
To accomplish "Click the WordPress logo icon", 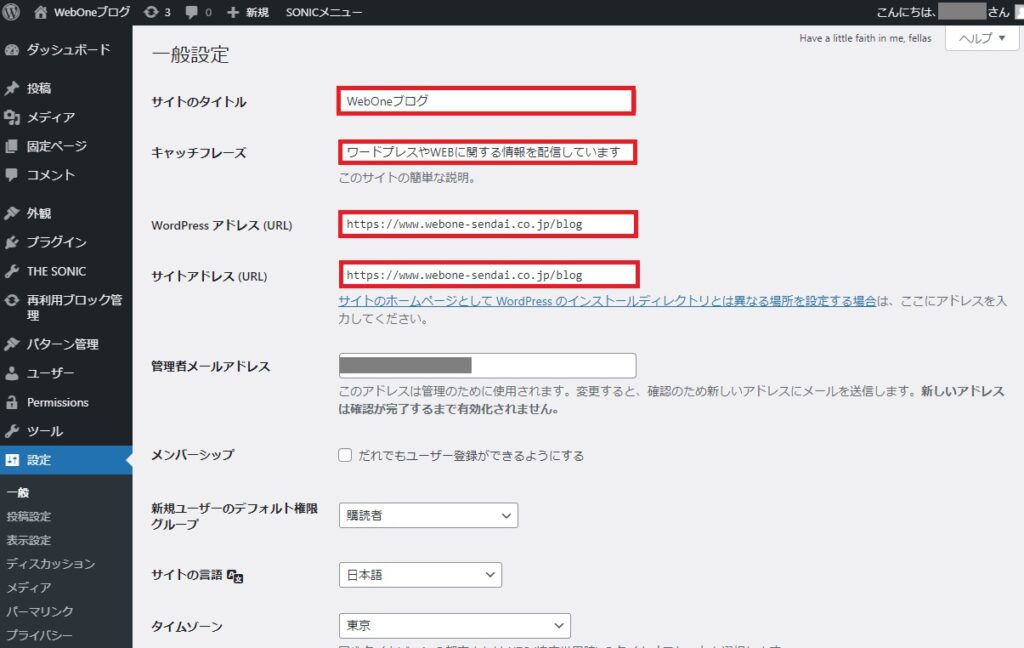I will click(11, 12).
